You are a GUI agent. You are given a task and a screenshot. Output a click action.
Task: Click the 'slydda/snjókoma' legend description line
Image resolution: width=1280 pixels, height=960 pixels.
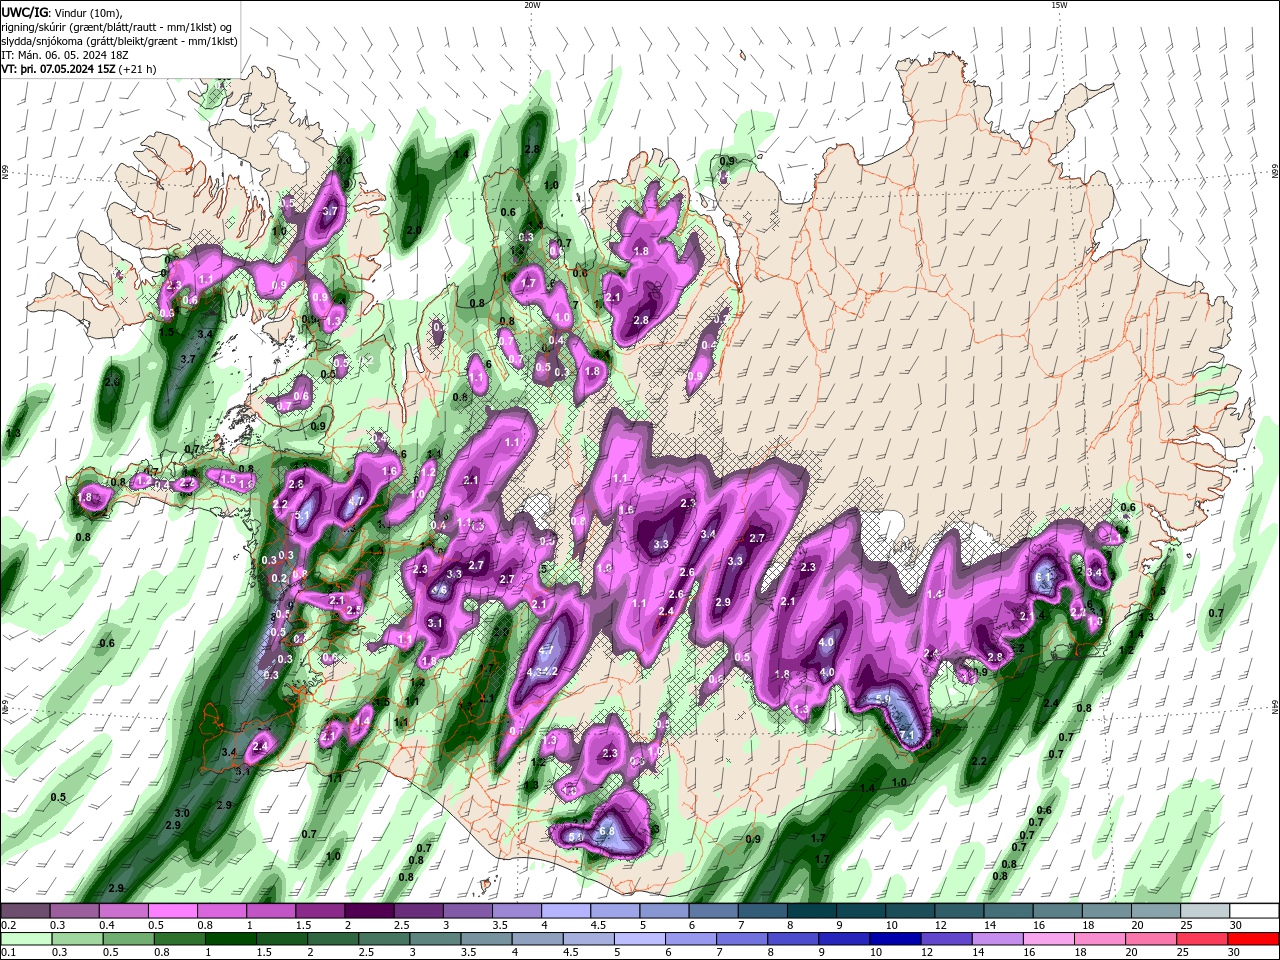point(119,41)
